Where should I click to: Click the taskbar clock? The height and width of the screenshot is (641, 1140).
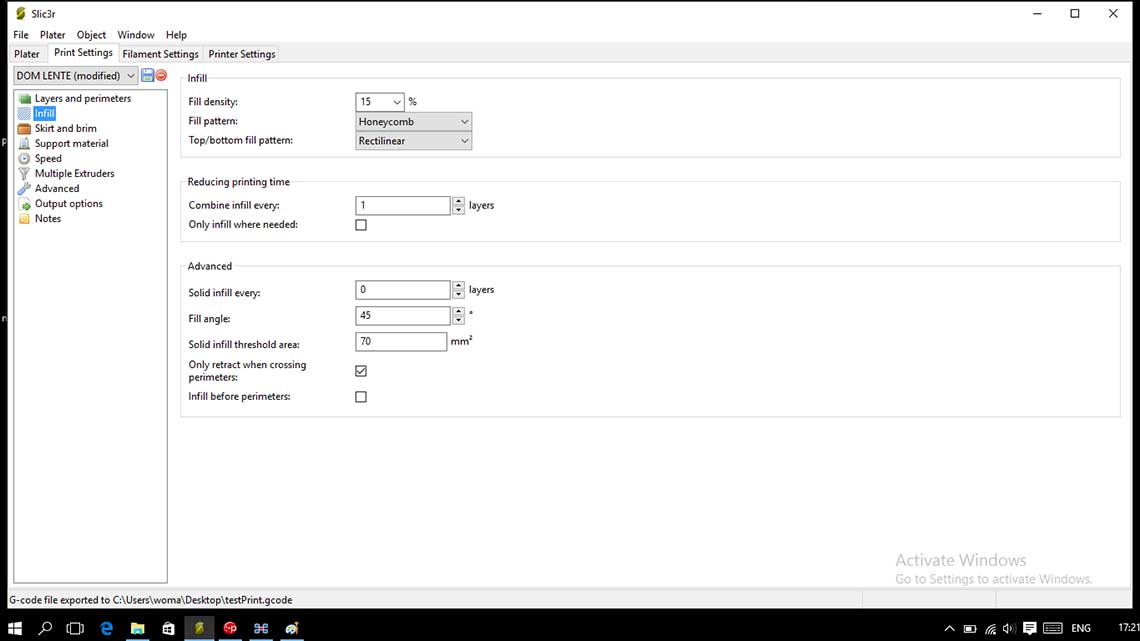click(x=1128, y=628)
